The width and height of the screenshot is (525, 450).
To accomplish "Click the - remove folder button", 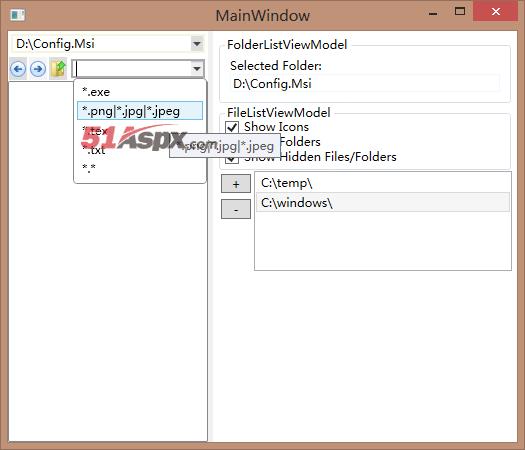I will (x=236, y=209).
